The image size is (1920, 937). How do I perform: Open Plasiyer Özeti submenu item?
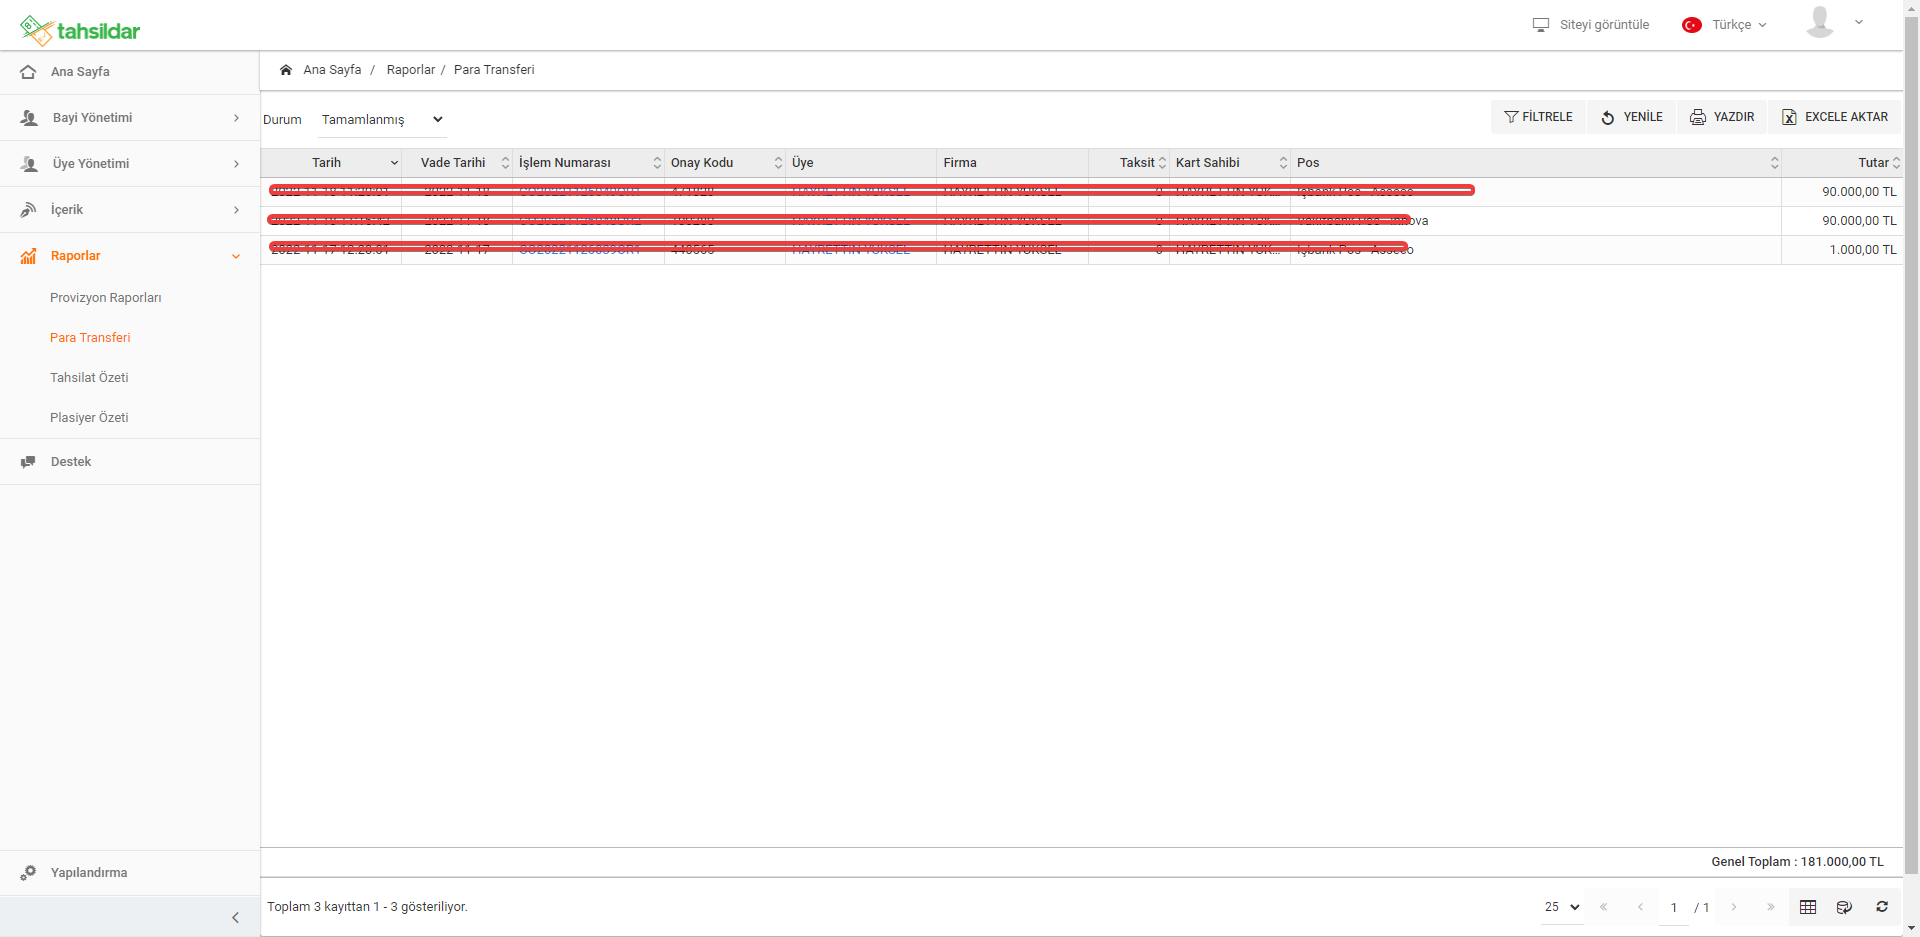pyautogui.click(x=89, y=418)
